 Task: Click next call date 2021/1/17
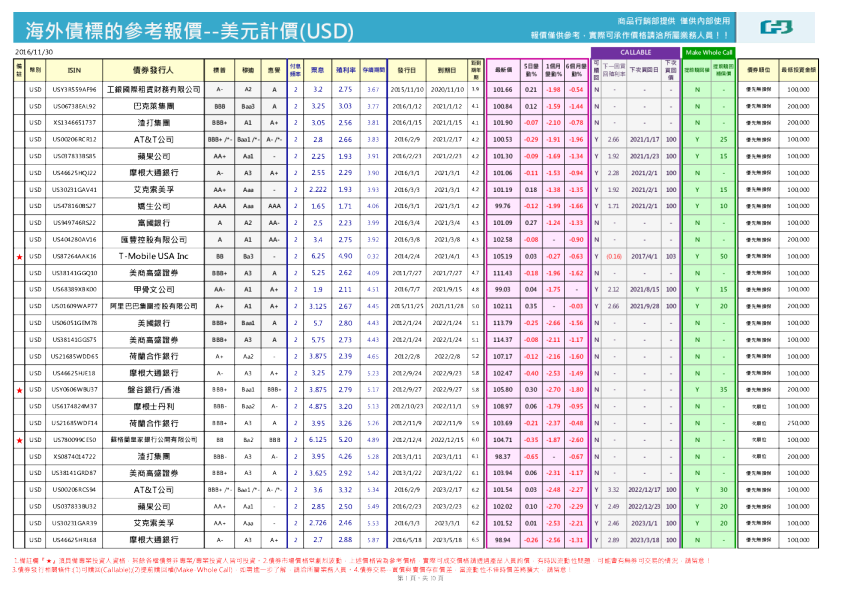pos(644,140)
